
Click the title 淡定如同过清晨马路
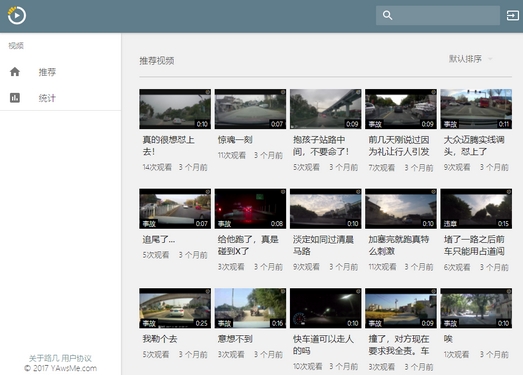click(323, 245)
